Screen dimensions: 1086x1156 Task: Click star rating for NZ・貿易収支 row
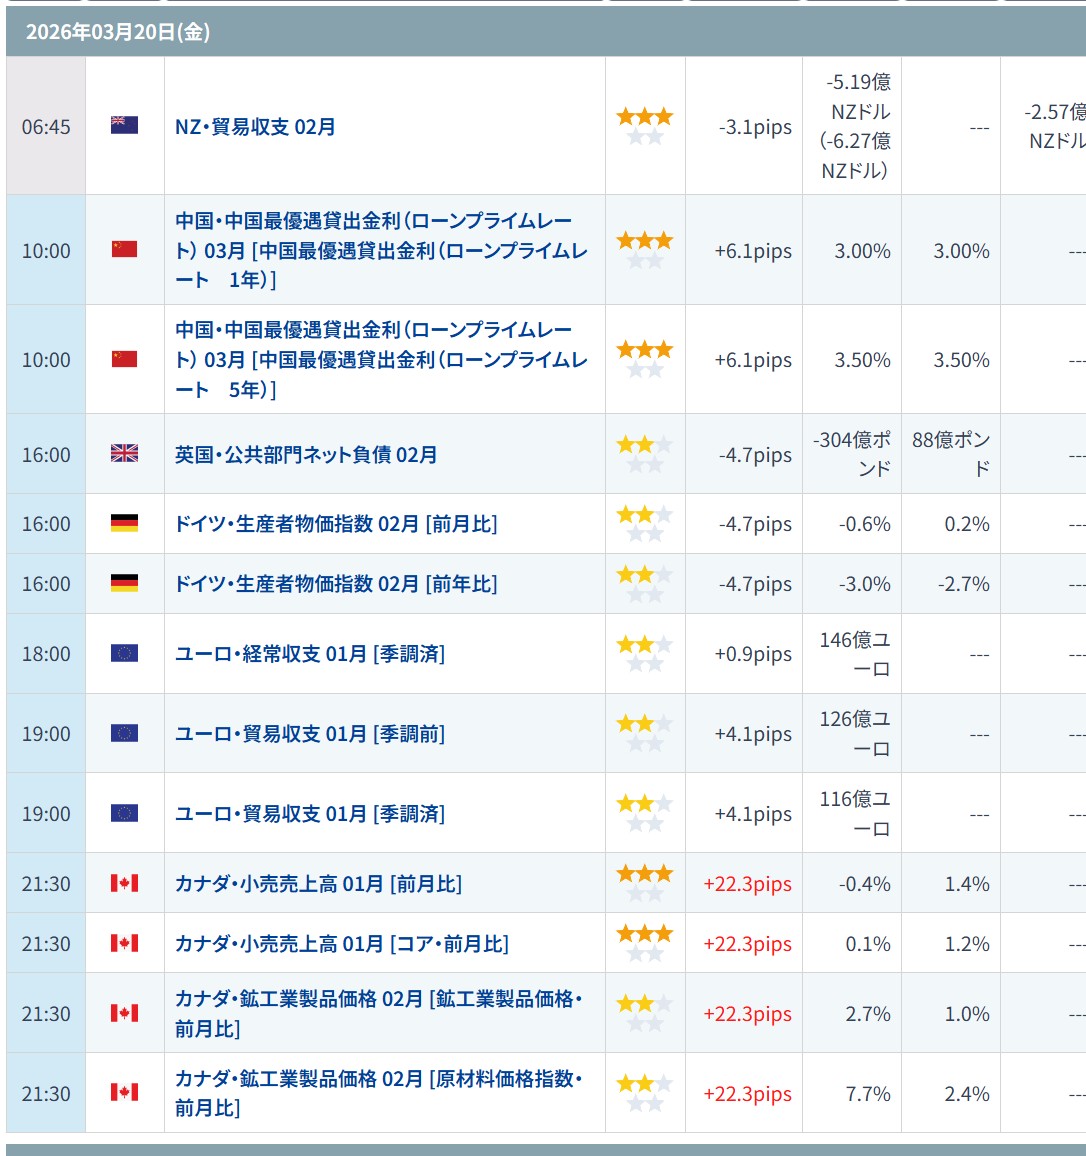(x=644, y=126)
